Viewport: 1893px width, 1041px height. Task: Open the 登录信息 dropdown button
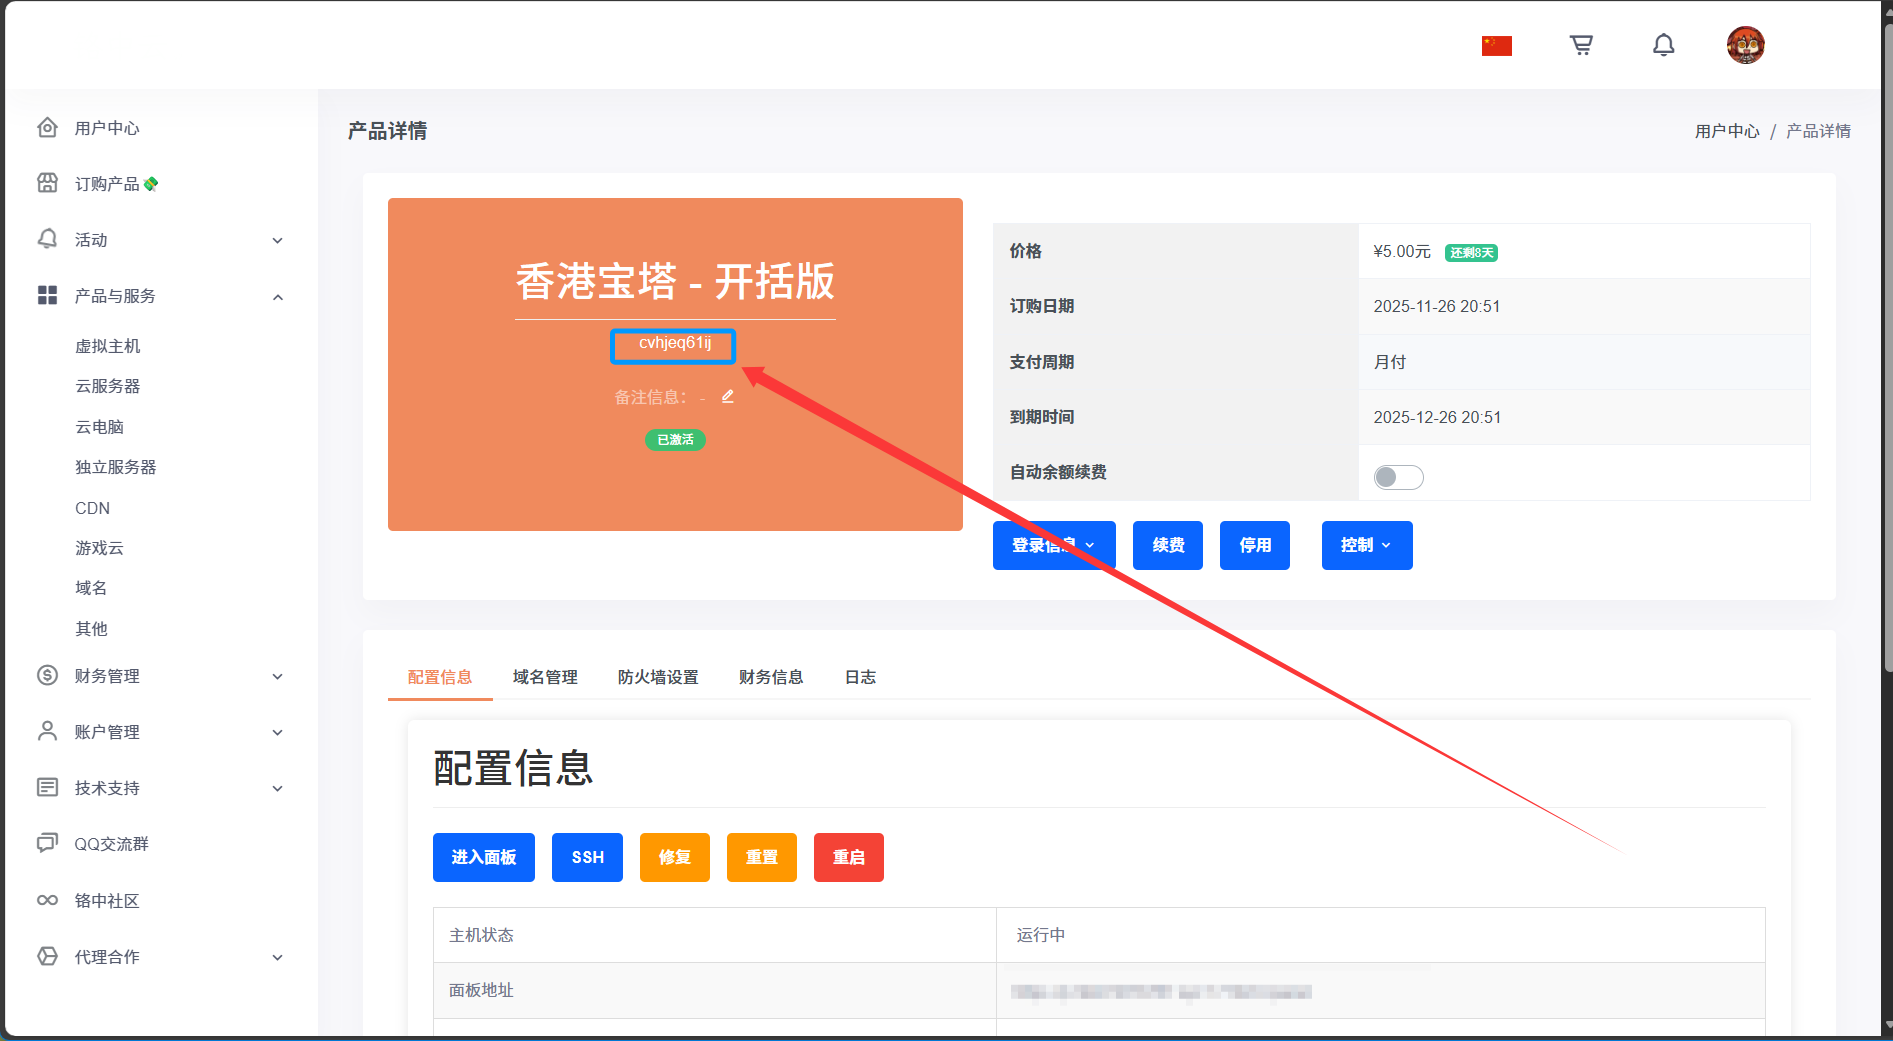point(1053,545)
